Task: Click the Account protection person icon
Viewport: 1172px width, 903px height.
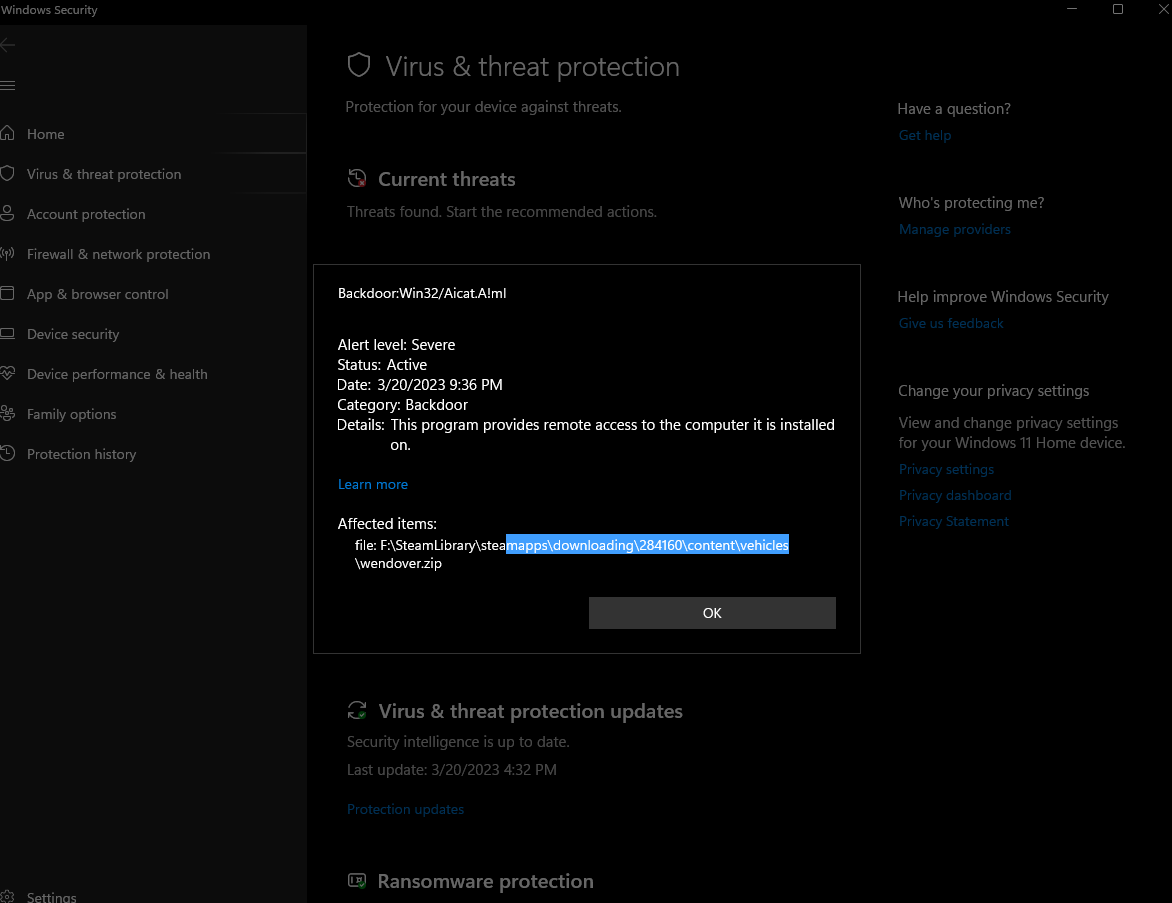Action: [x=7, y=213]
